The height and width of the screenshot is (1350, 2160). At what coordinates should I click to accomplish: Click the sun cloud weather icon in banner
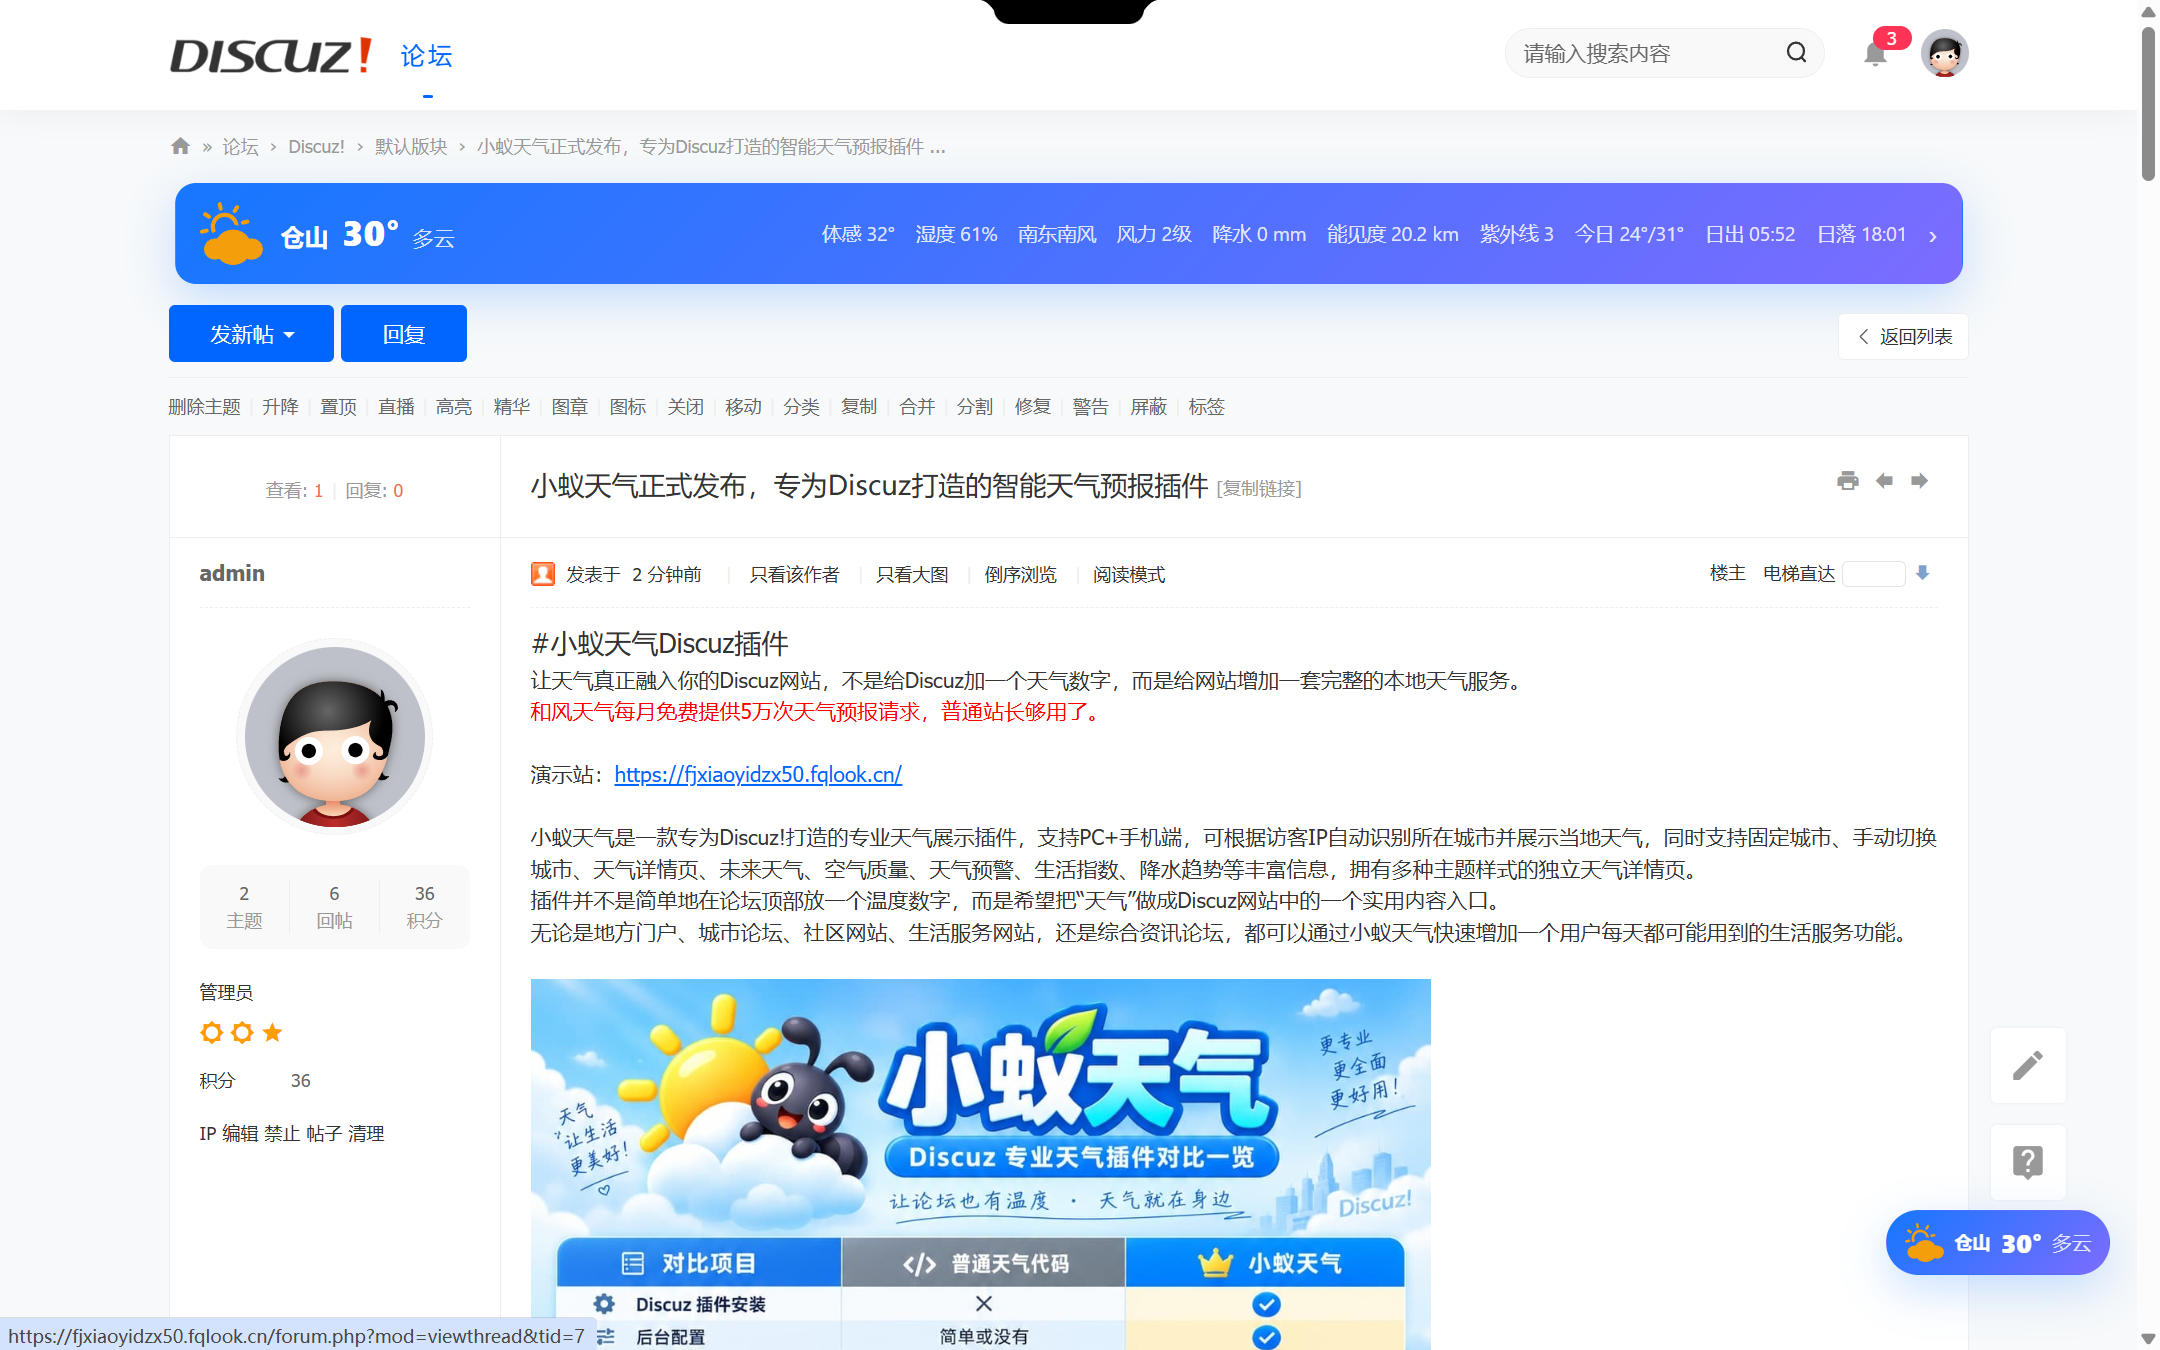pos(230,234)
